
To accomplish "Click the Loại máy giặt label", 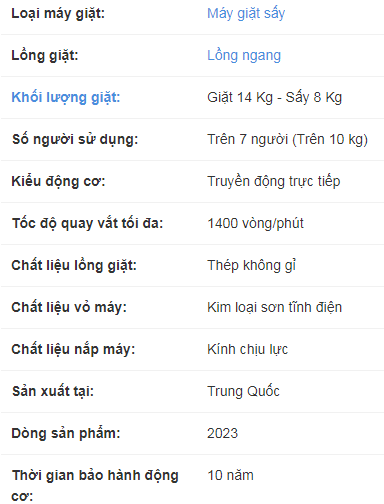I will tap(58, 14).
